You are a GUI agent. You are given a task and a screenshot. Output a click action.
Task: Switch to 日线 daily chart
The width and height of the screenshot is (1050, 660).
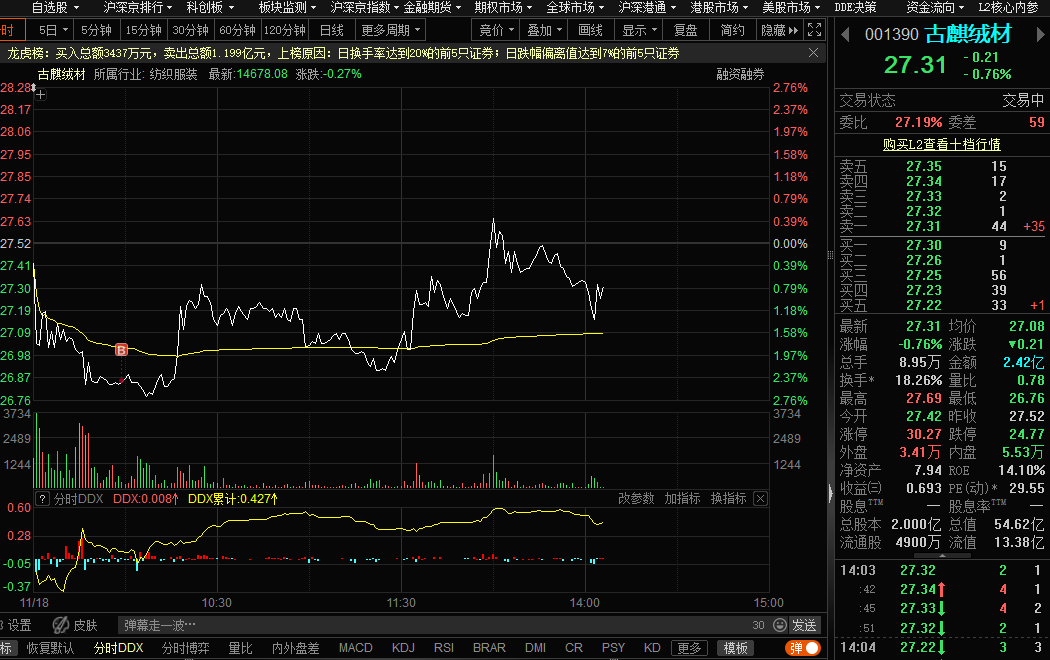pyautogui.click(x=331, y=31)
